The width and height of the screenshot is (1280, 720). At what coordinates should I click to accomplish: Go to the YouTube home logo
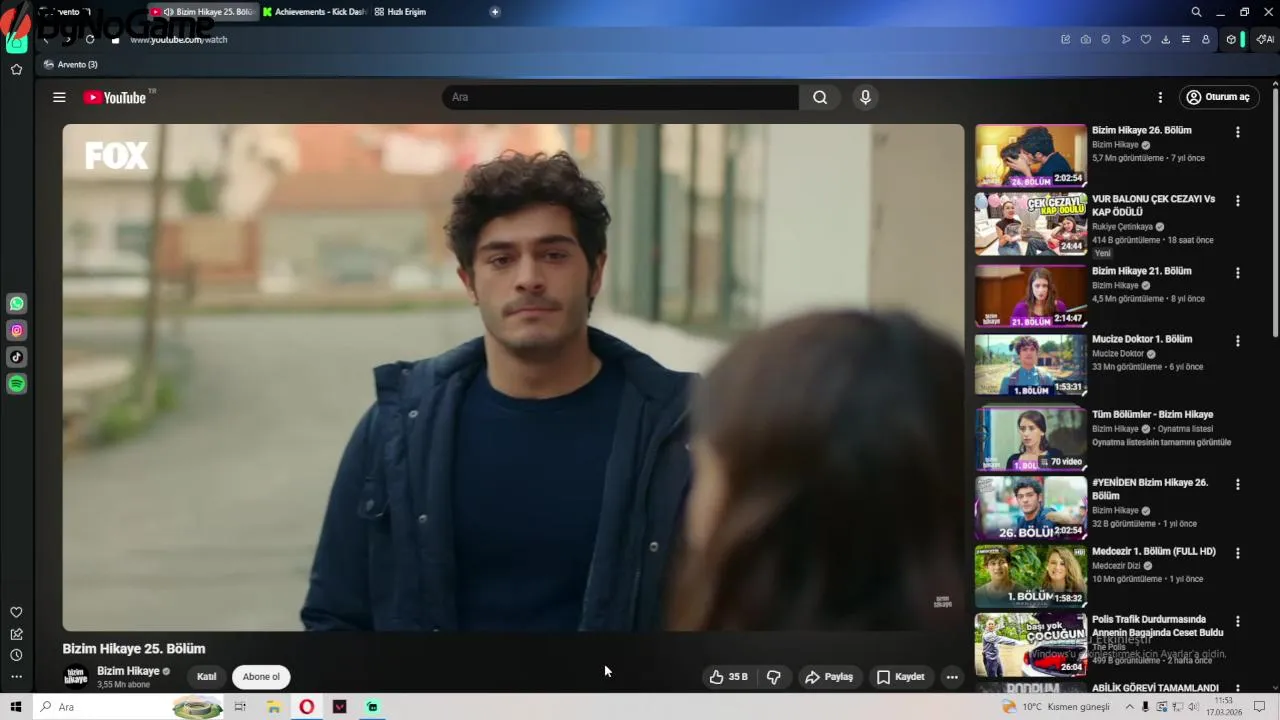(x=115, y=97)
